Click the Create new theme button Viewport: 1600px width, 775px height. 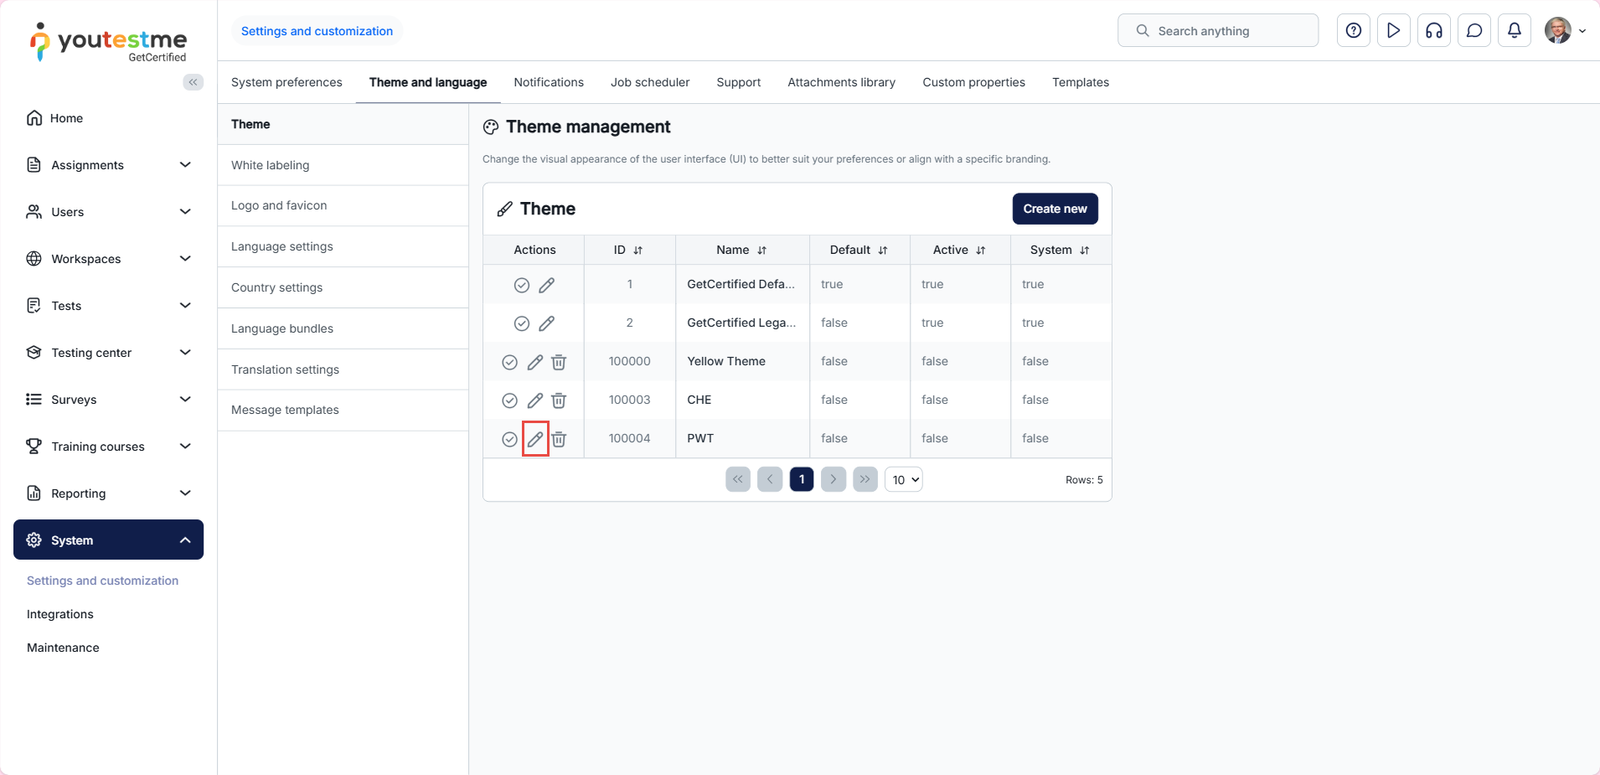click(1054, 209)
